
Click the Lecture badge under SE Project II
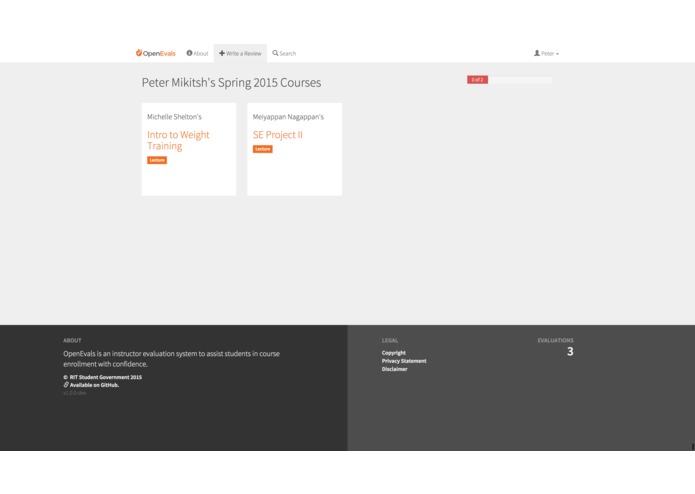point(262,149)
